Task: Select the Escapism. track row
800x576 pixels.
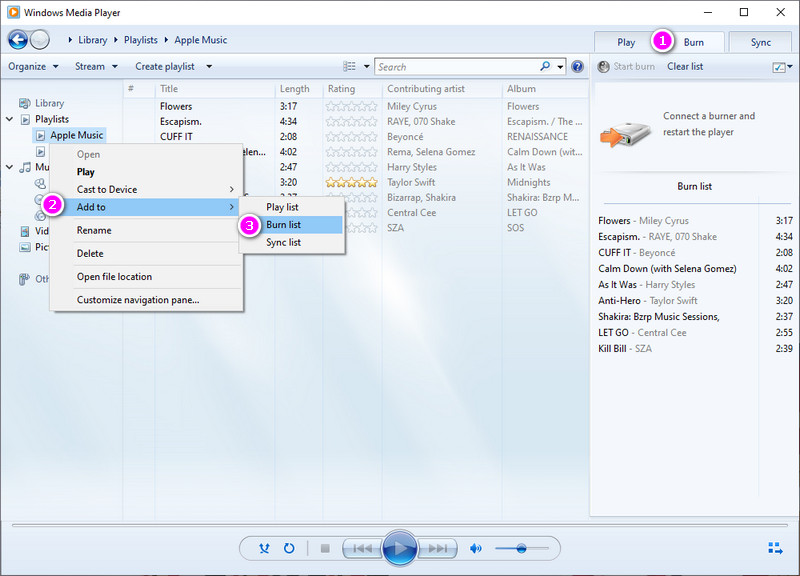Action: 356,121
